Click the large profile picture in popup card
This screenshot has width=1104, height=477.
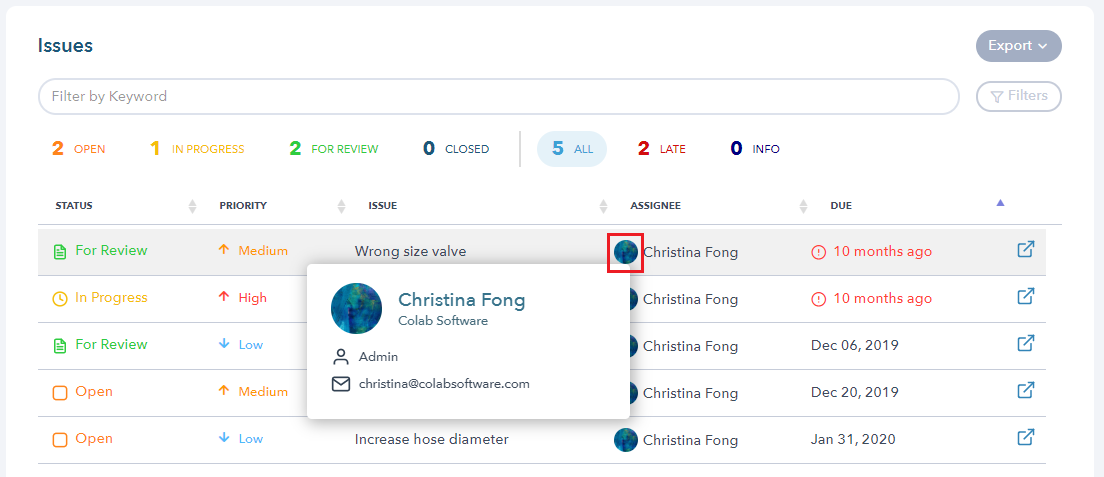coord(356,308)
